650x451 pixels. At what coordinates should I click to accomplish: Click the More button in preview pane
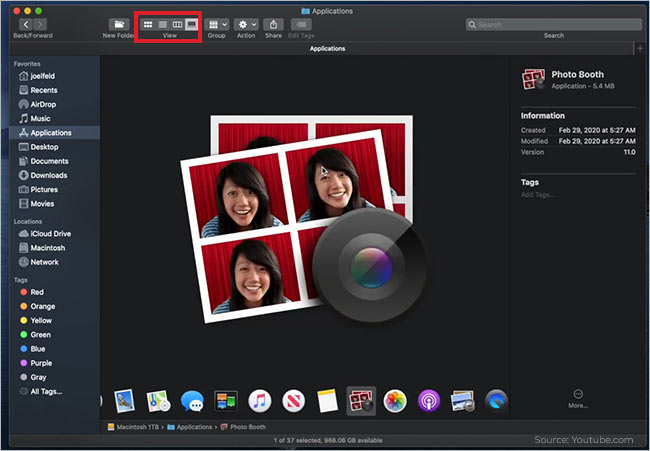pos(578,398)
